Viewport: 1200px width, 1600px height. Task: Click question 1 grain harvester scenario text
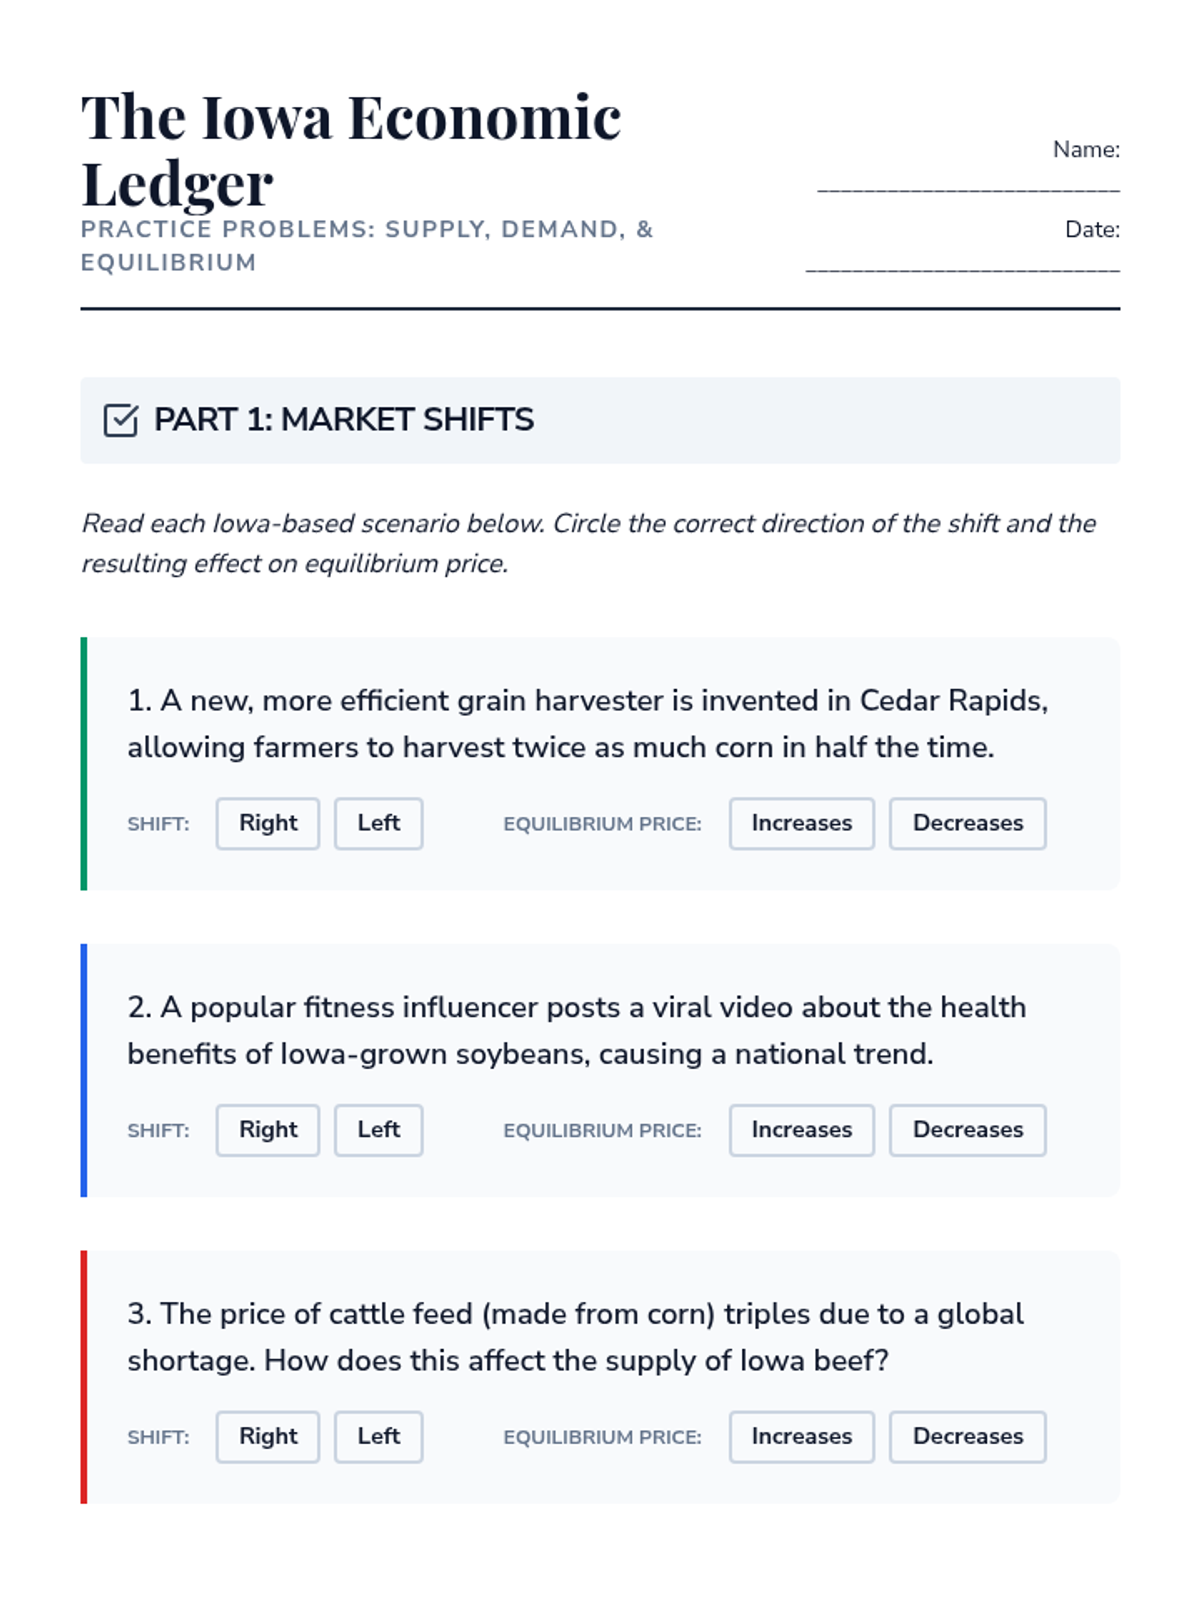tap(587, 723)
